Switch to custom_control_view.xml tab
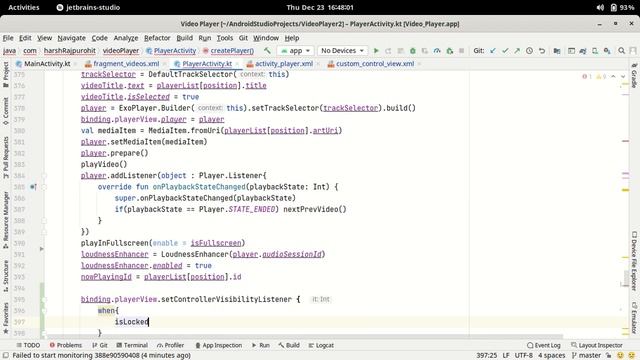Image resolution: width=640 pixels, height=360 pixels. click(371, 64)
